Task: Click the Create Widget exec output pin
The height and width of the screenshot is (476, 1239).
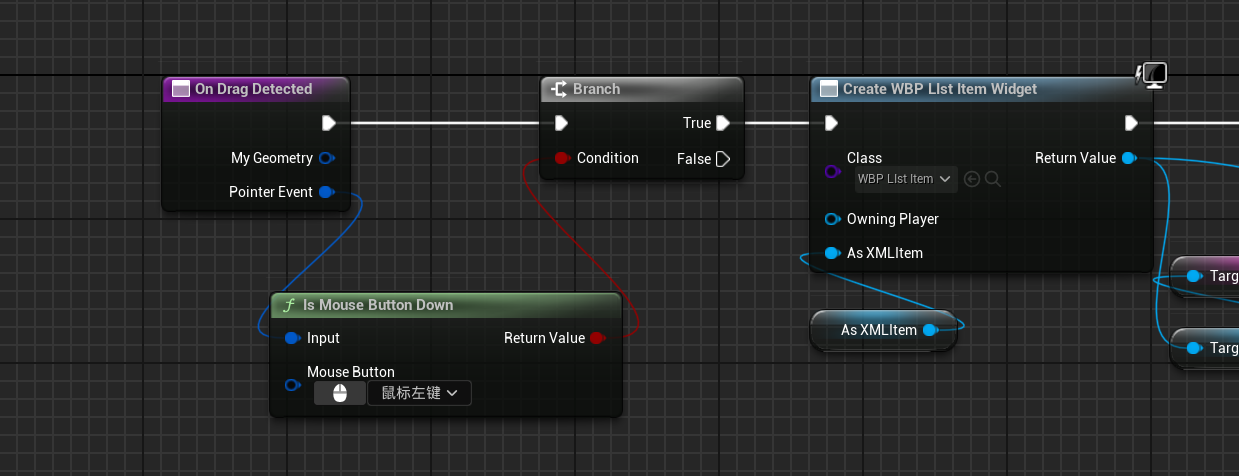Action: coord(1131,123)
